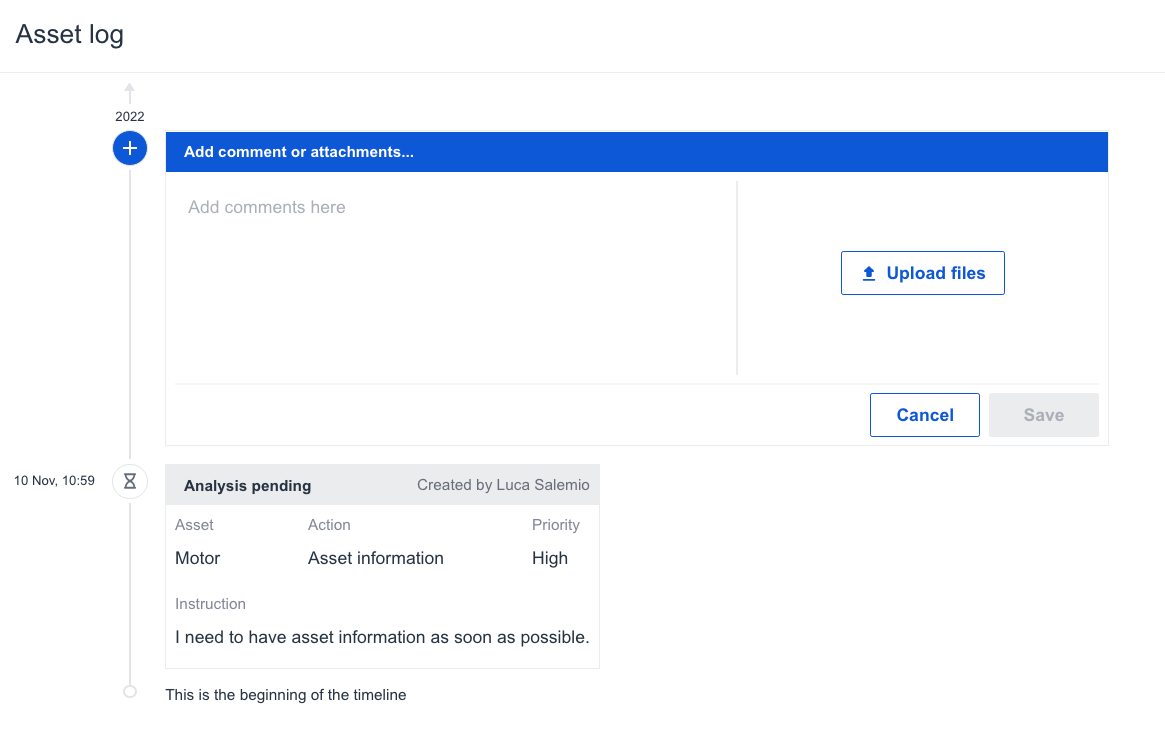This screenshot has width=1165, height=743.
Task: Click the hourglass pending icon on the timeline
Action: tap(129, 480)
